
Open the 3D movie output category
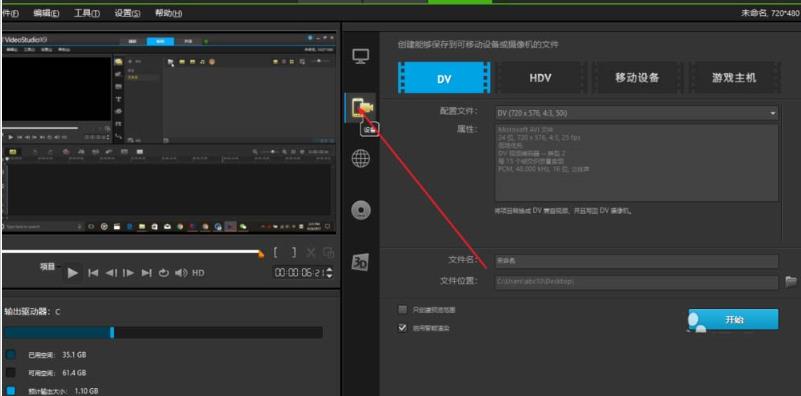coord(360,262)
